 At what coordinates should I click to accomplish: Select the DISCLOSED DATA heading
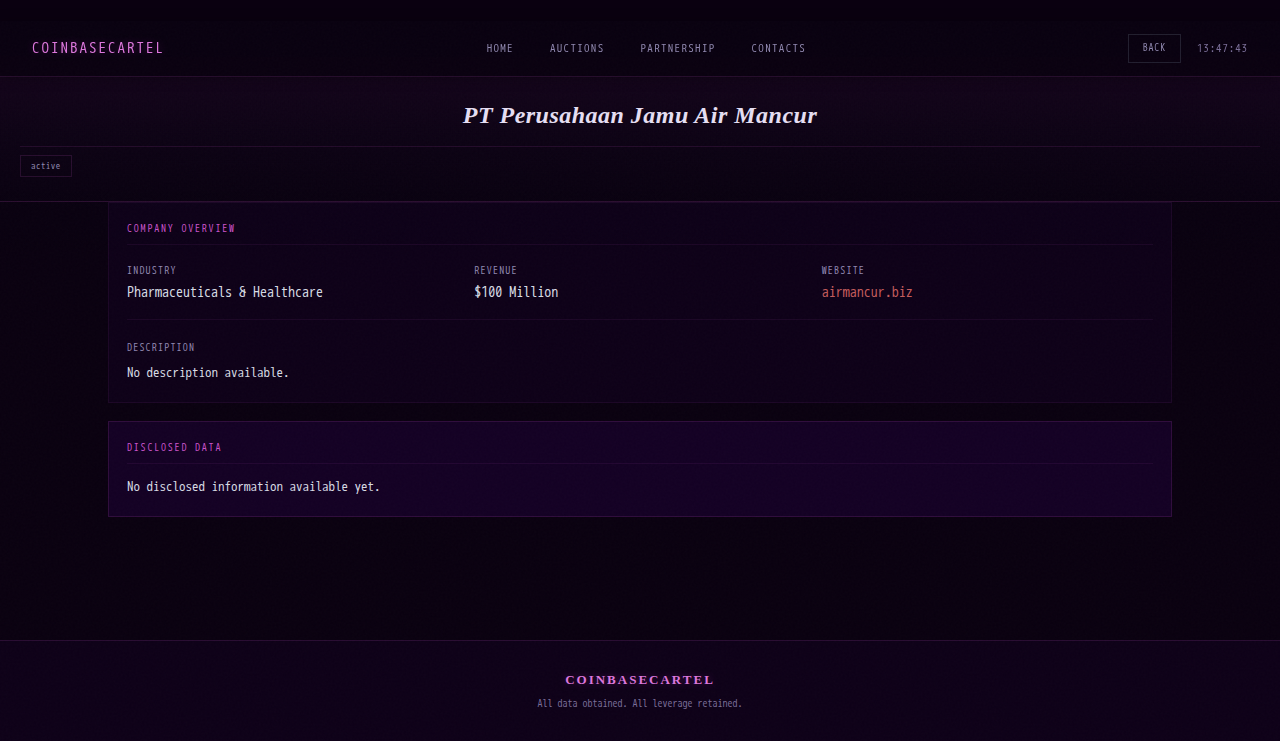(x=174, y=447)
